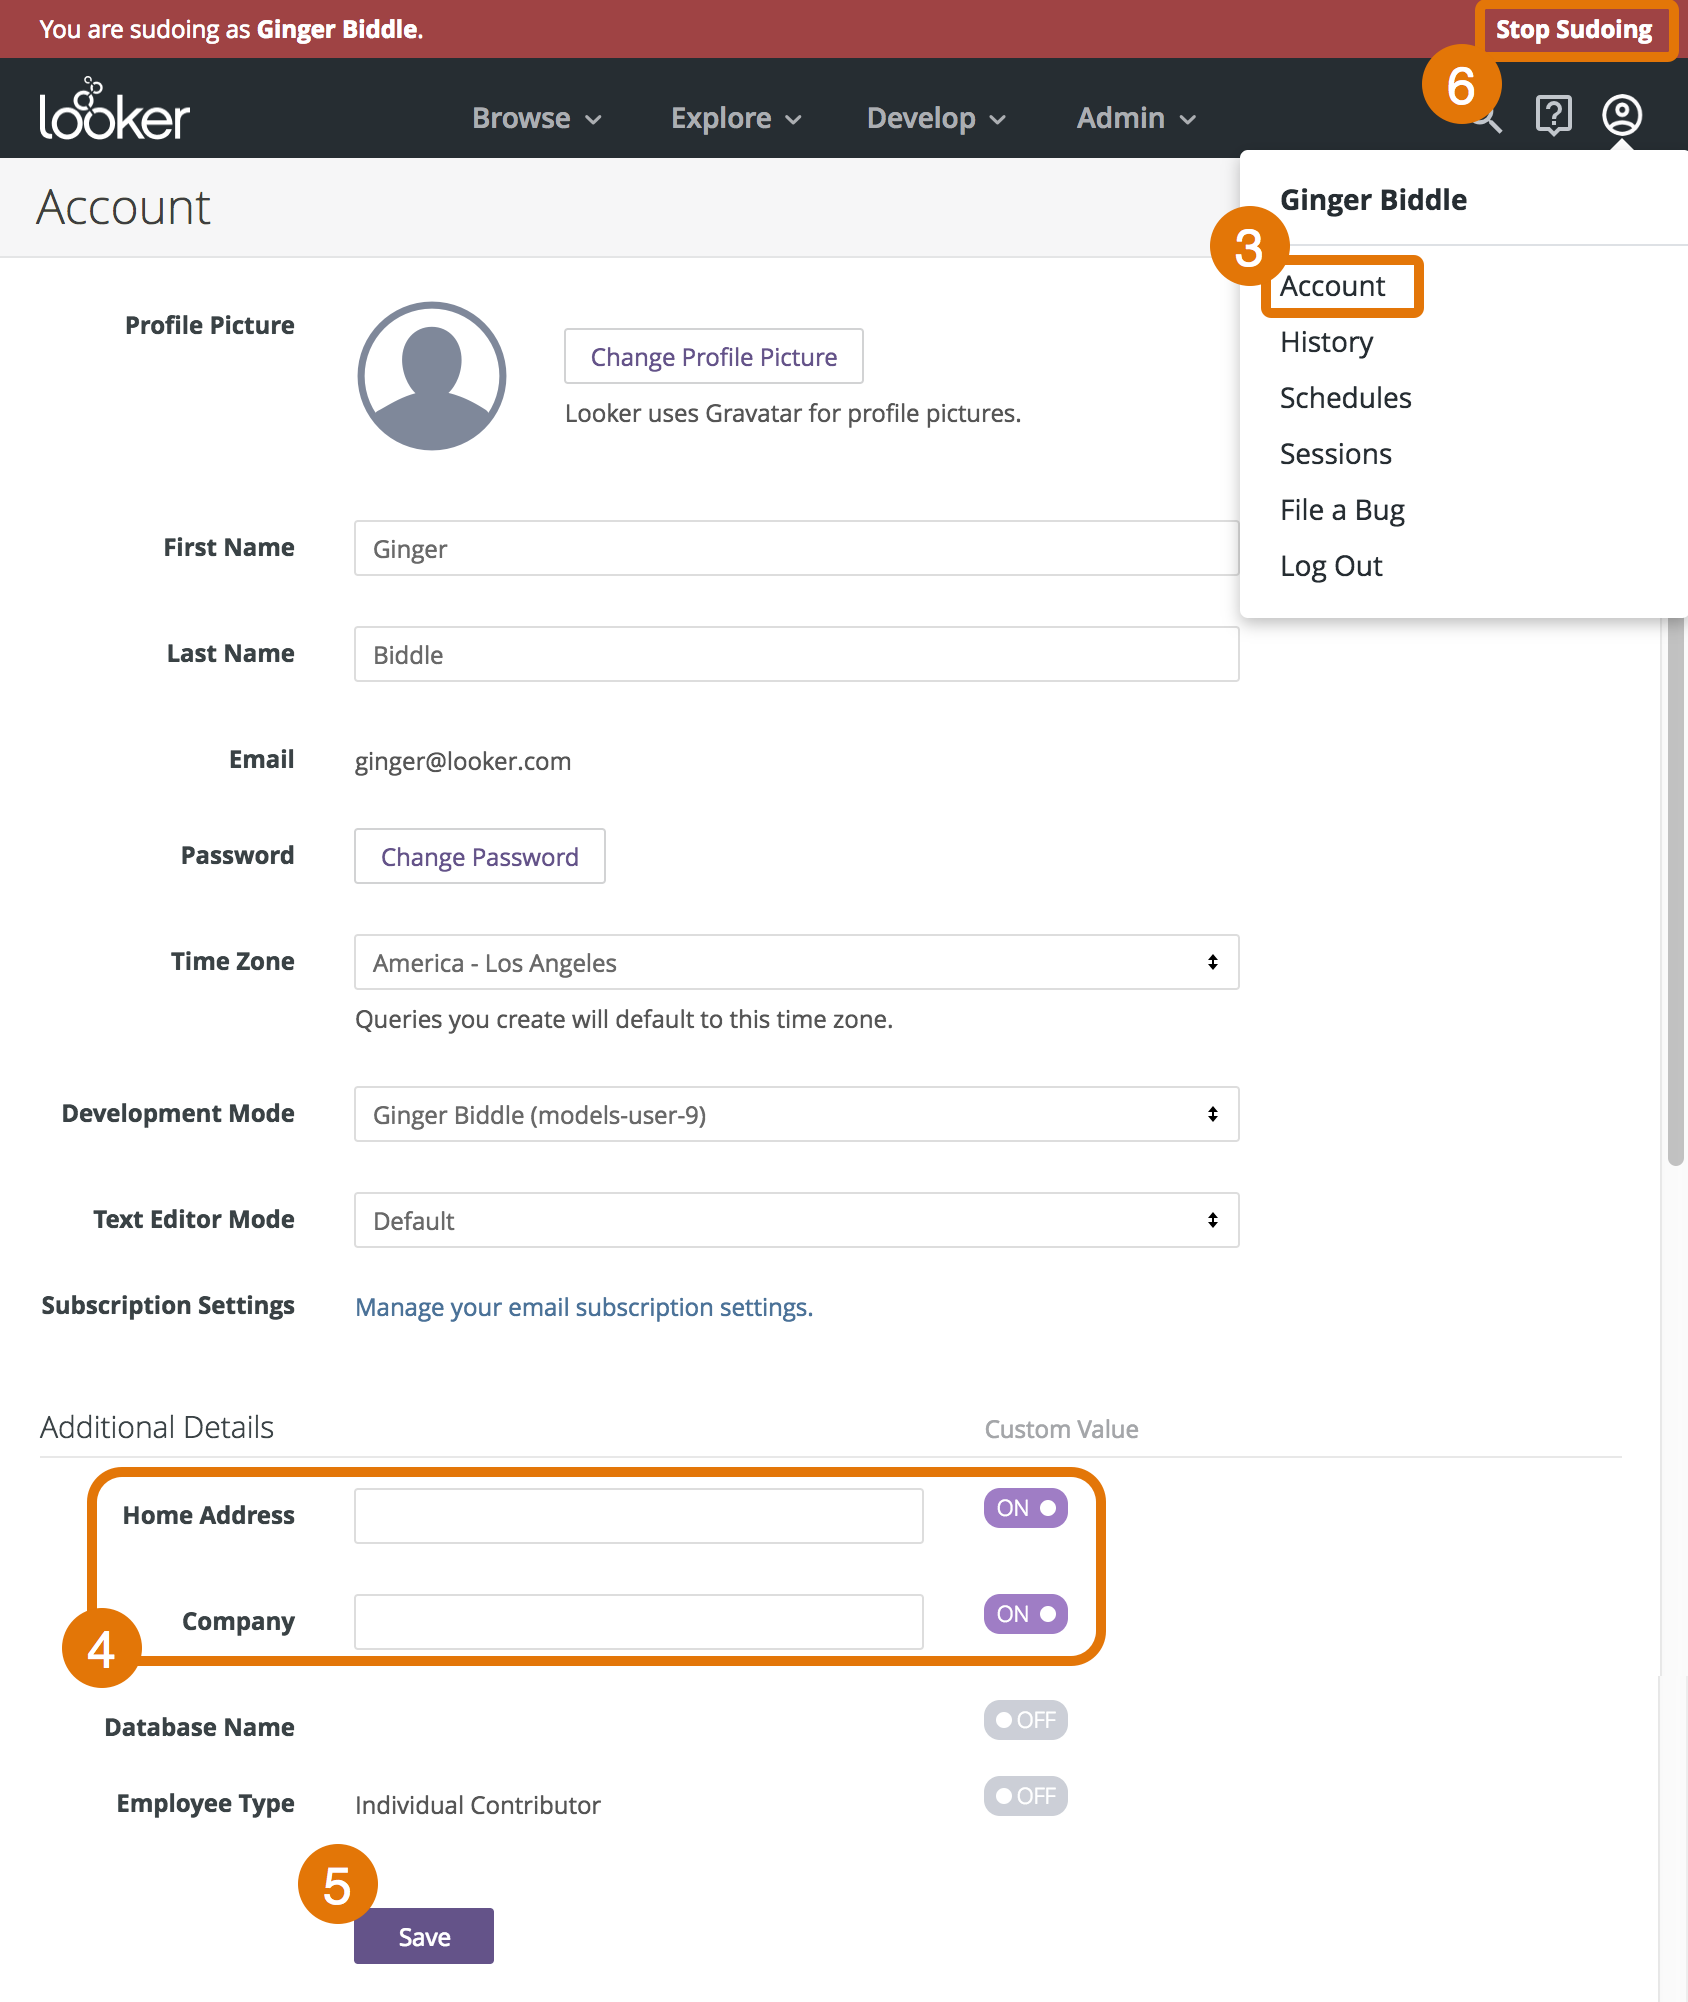Open email subscription settings link
The width and height of the screenshot is (1688, 2002).
(584, 1307)
